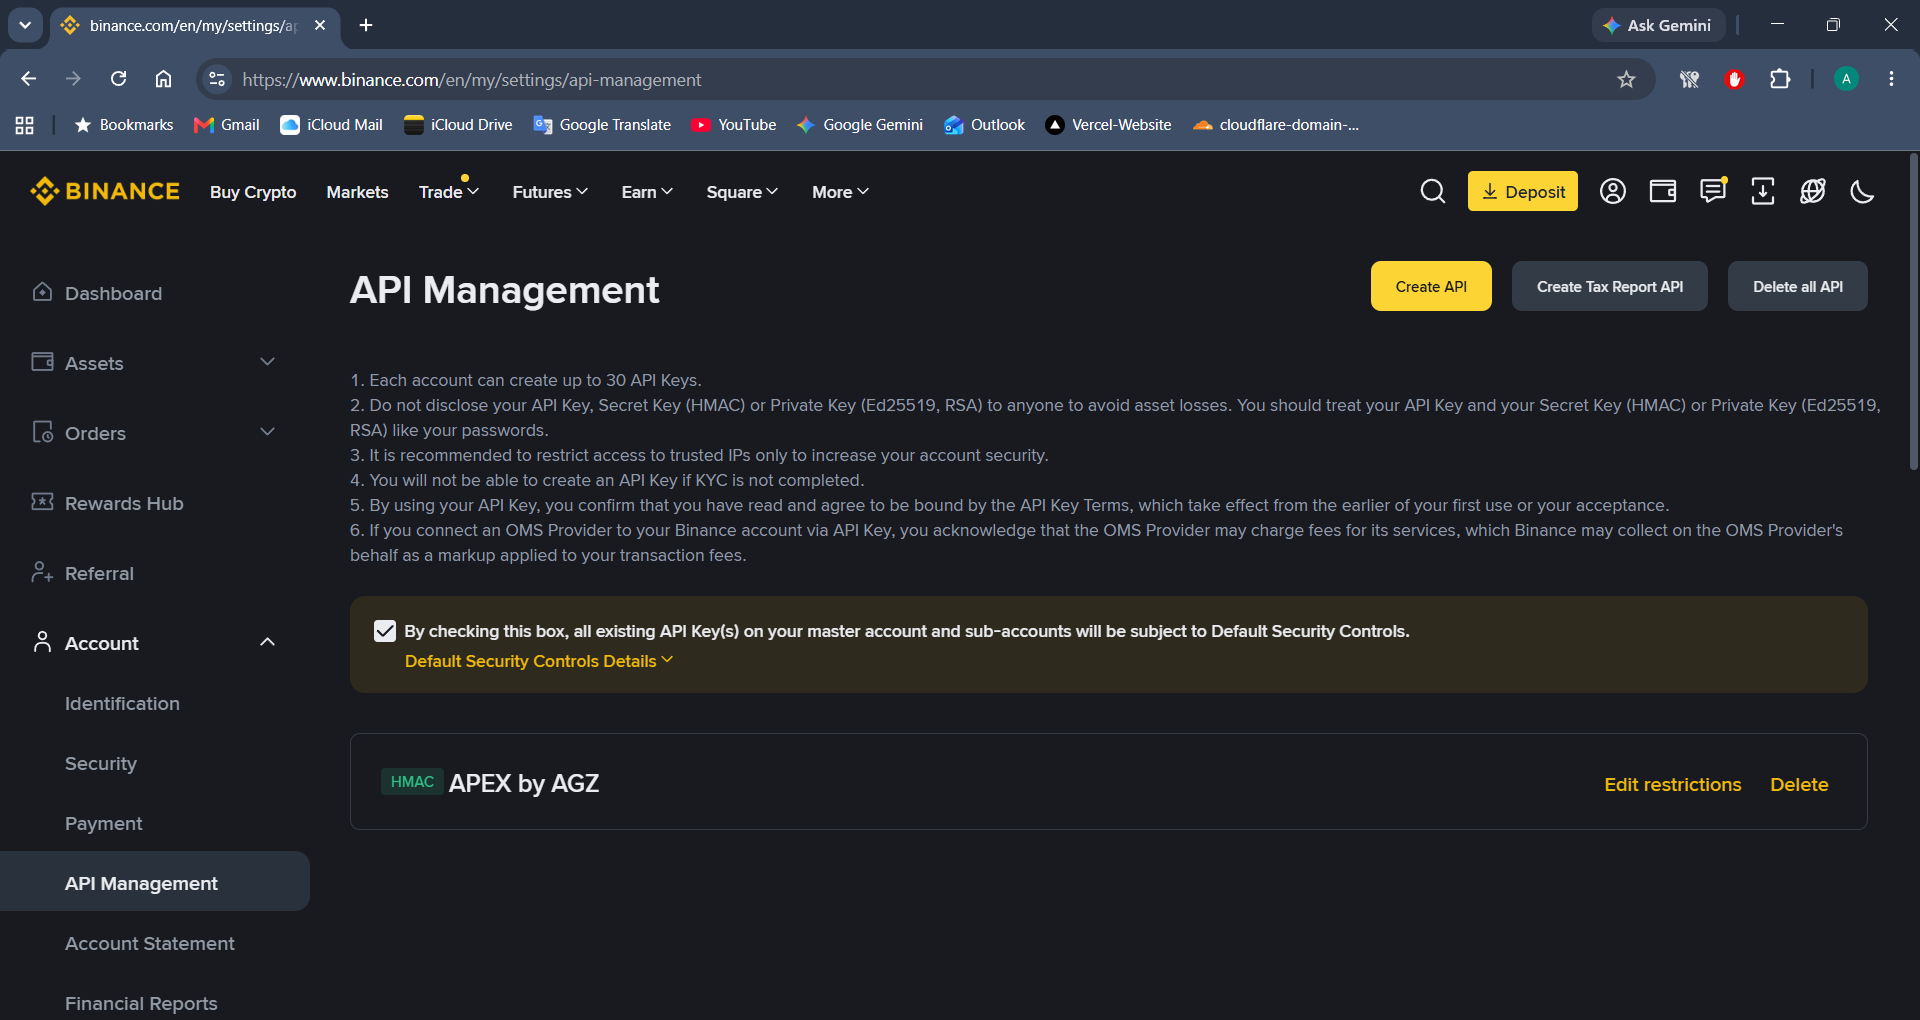Go to Markets page
This screenshot has width=1920, height=1020.
[x=357, y=192]
